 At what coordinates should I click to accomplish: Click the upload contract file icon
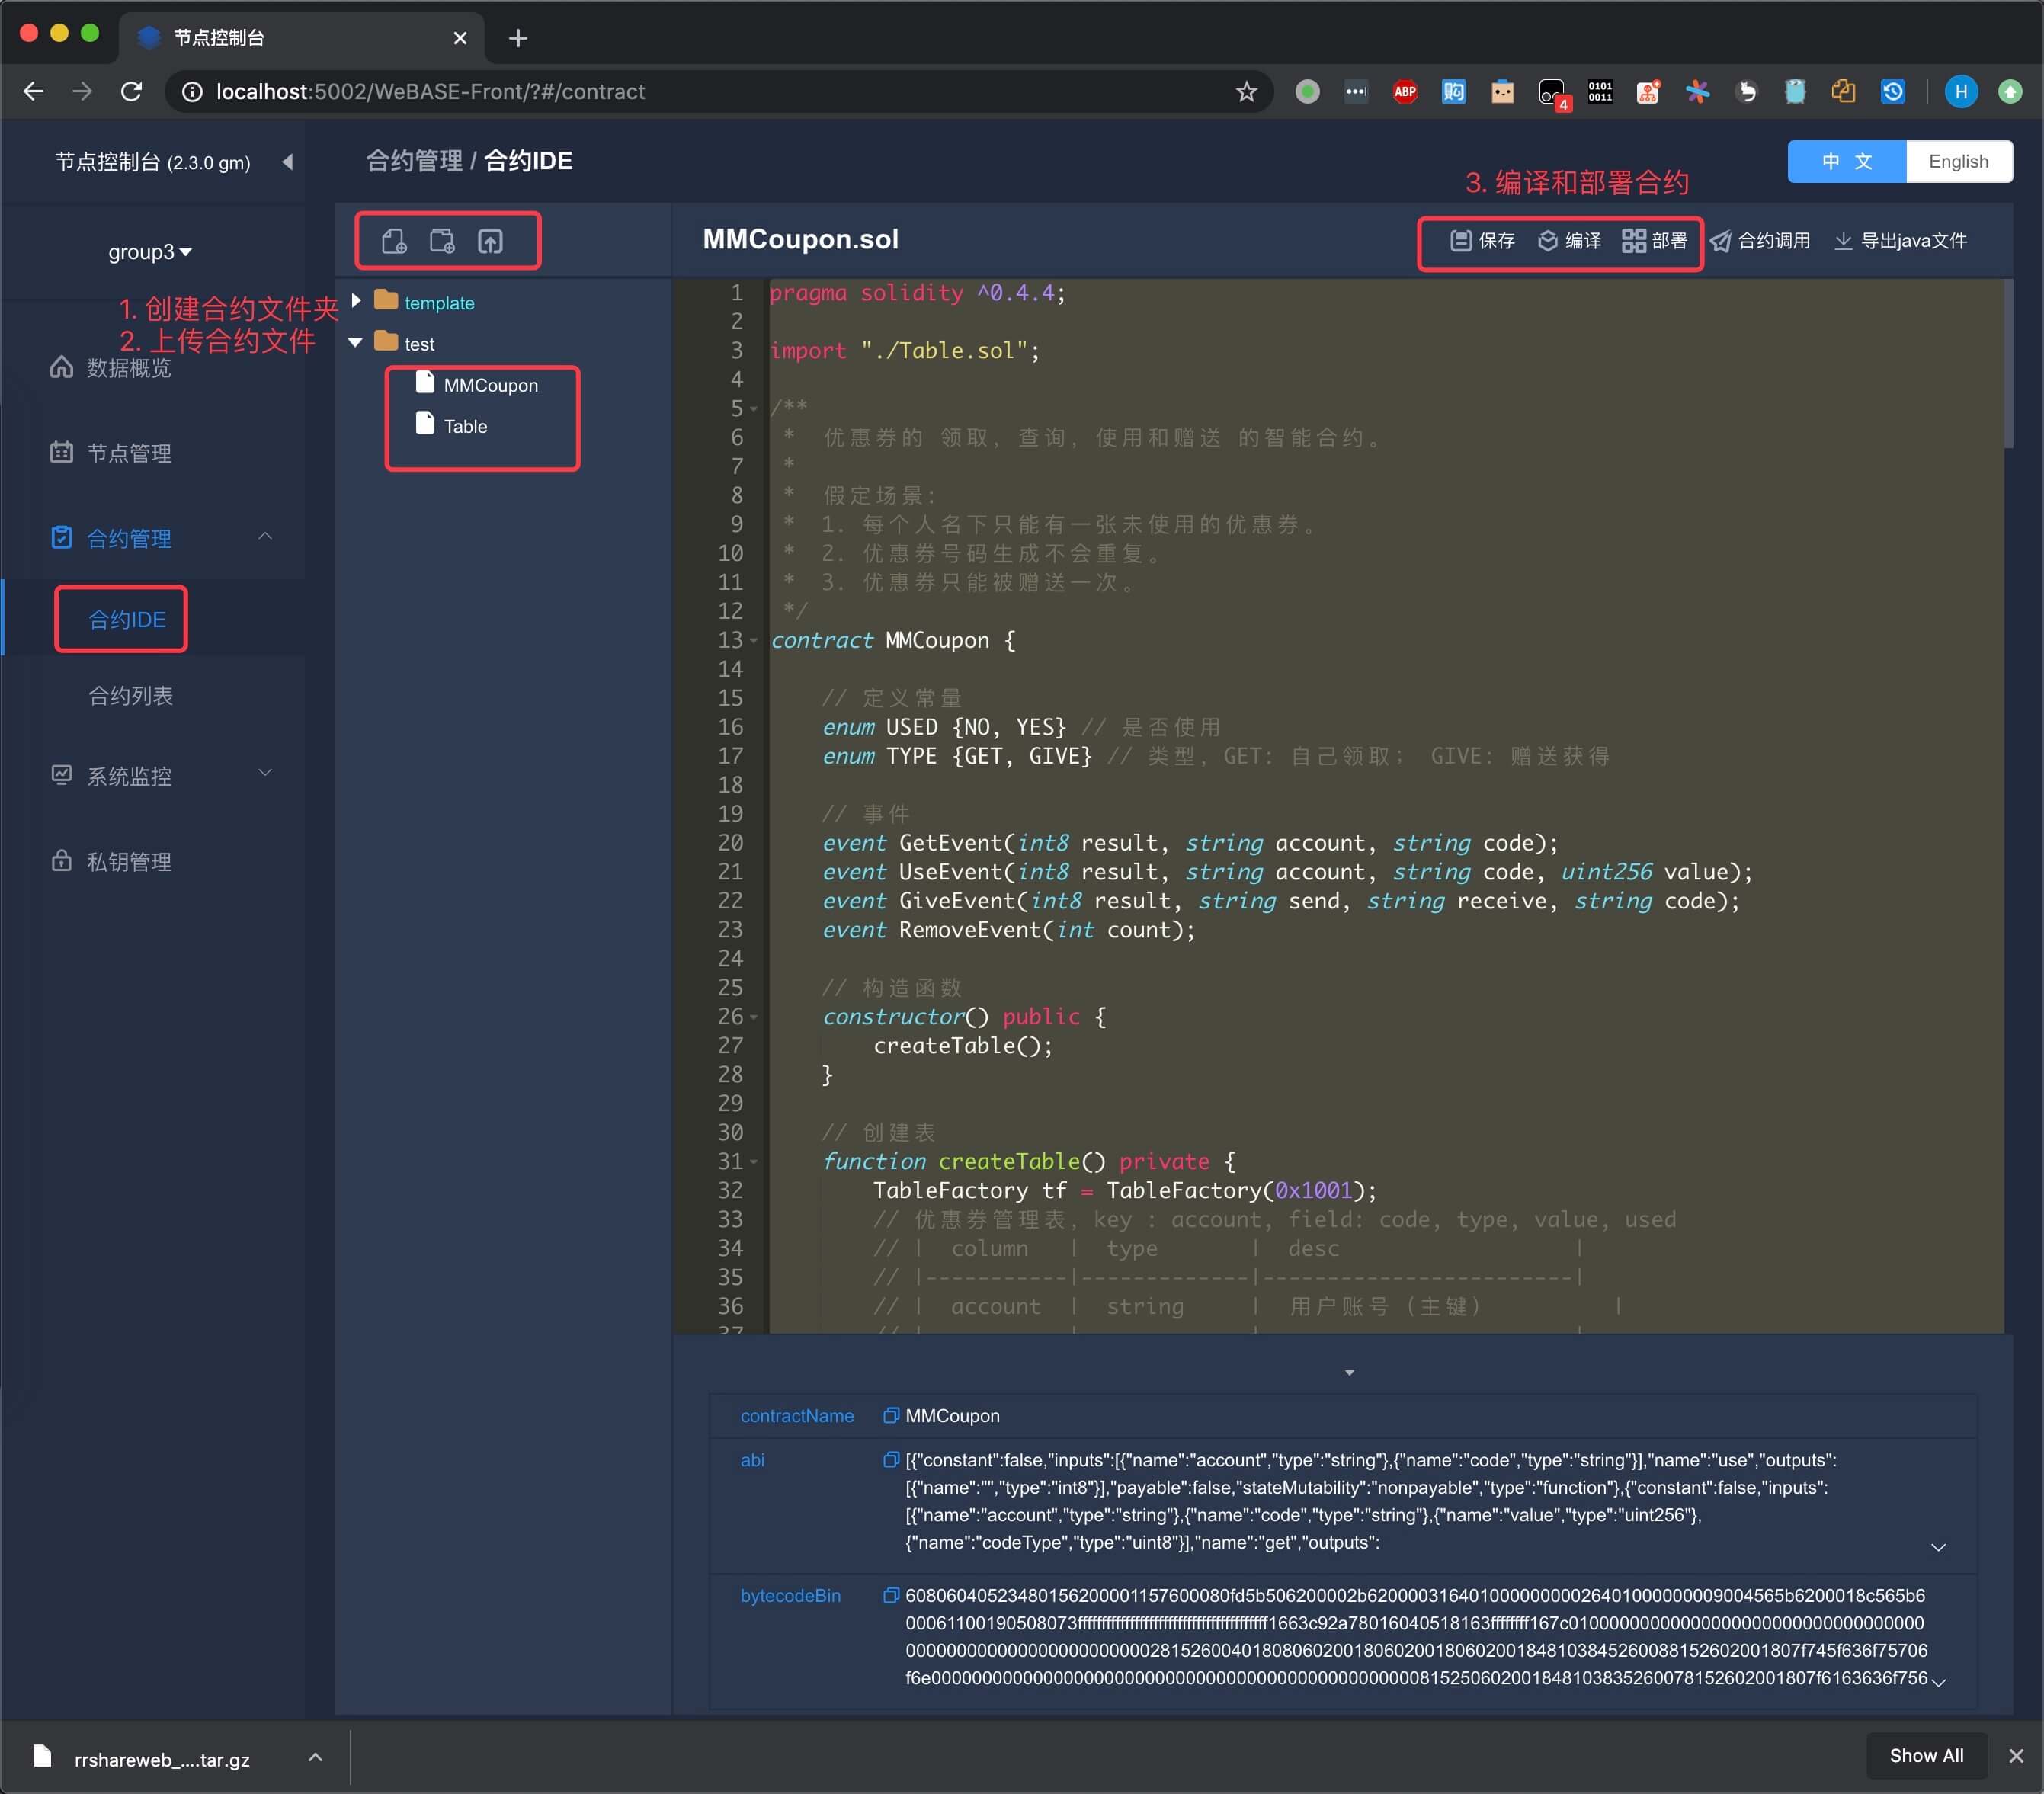coord(490,241)
